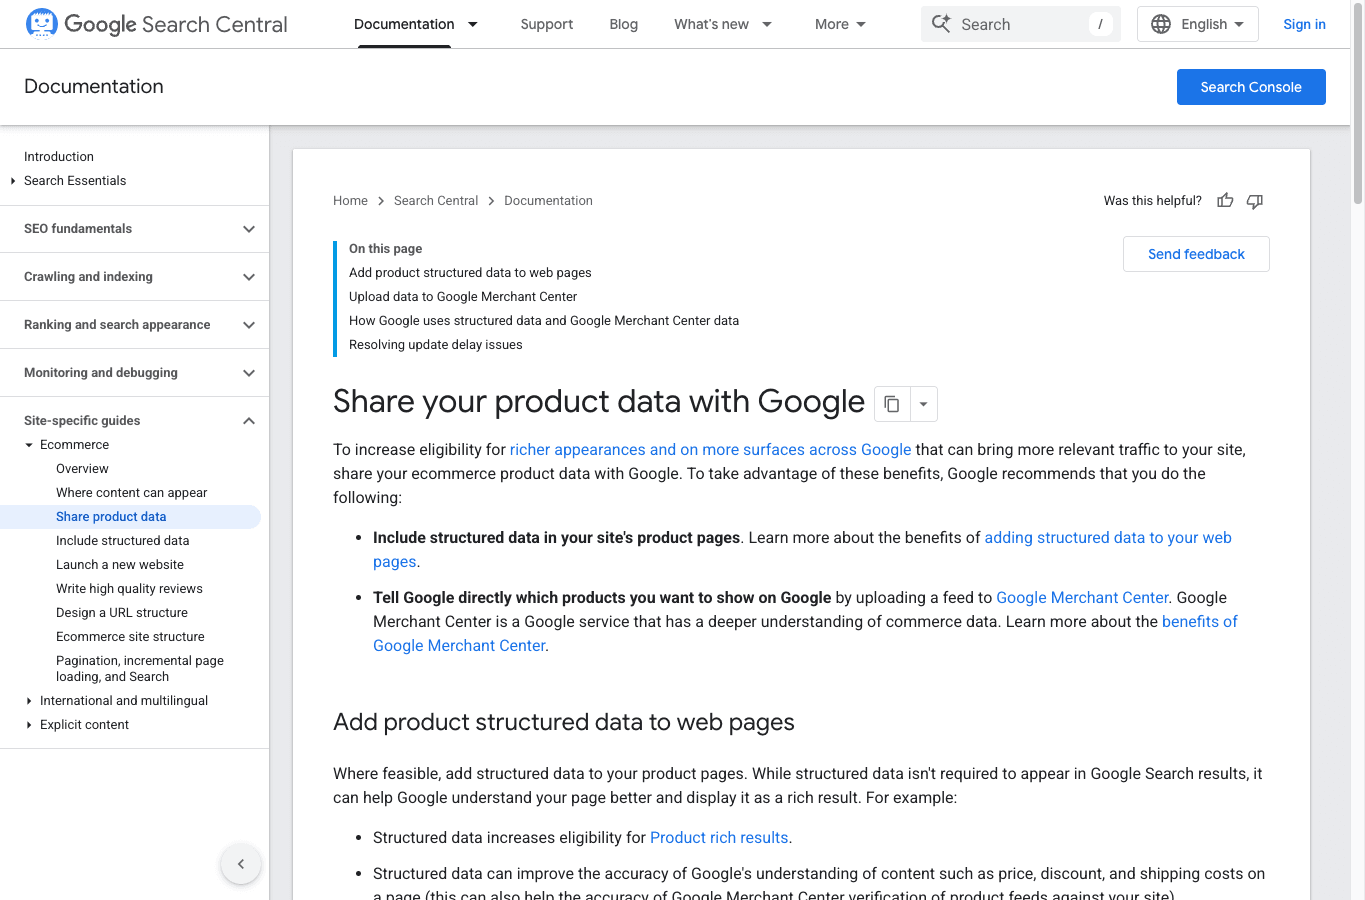
Task: Copy page with the copy icon beside title
Action: [x=892, y=404]
